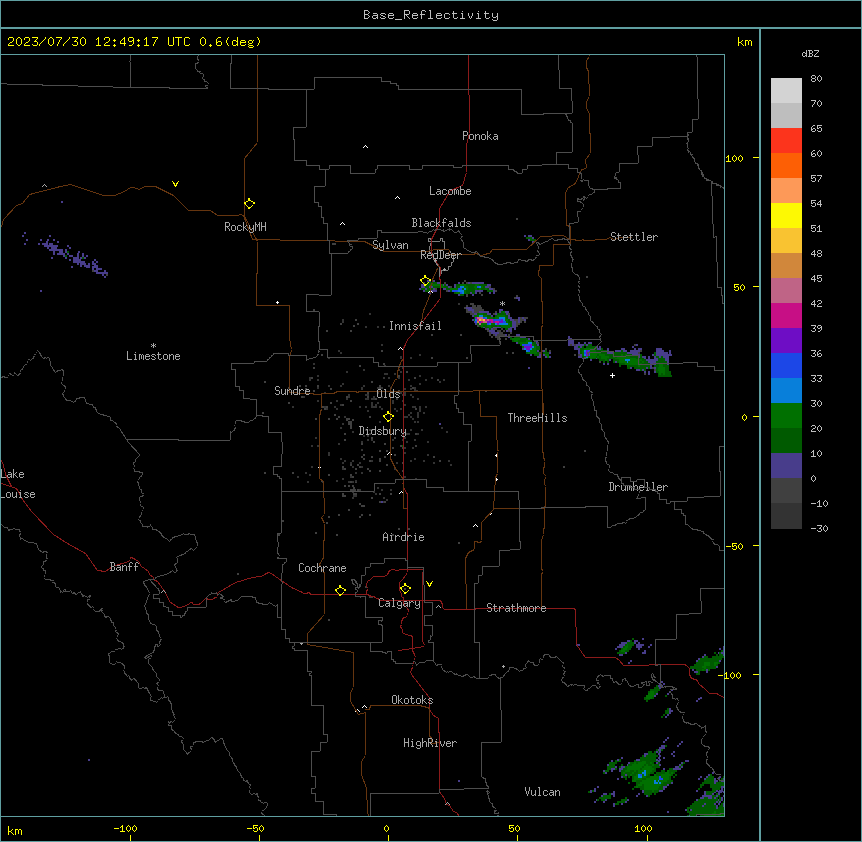Click the Sundre town label
This screenshot has width=862, height=842.
(292, 391)
